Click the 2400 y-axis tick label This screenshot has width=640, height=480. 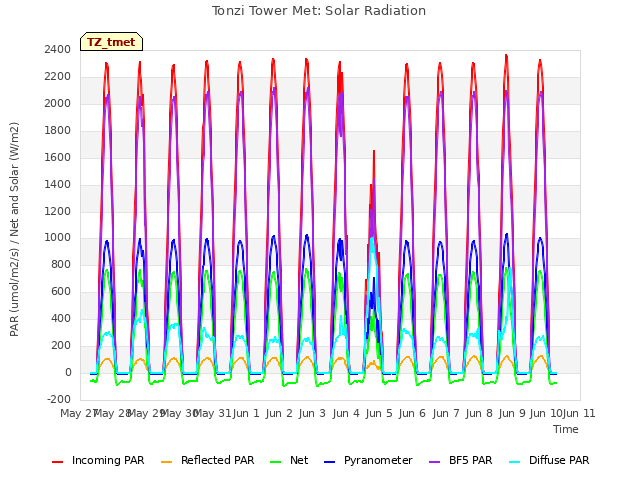(x=58, y=50)
